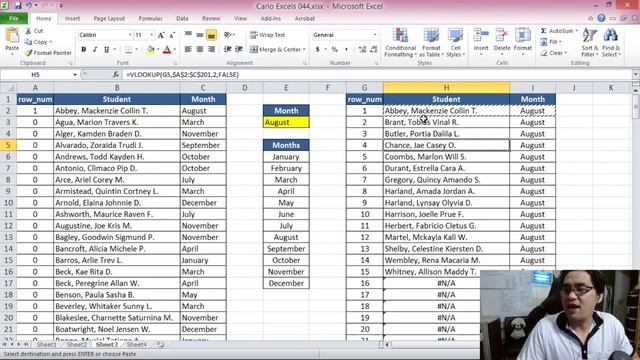640x360 pixels.
Task: Switch to the Review tab
Action: (211, 18)
